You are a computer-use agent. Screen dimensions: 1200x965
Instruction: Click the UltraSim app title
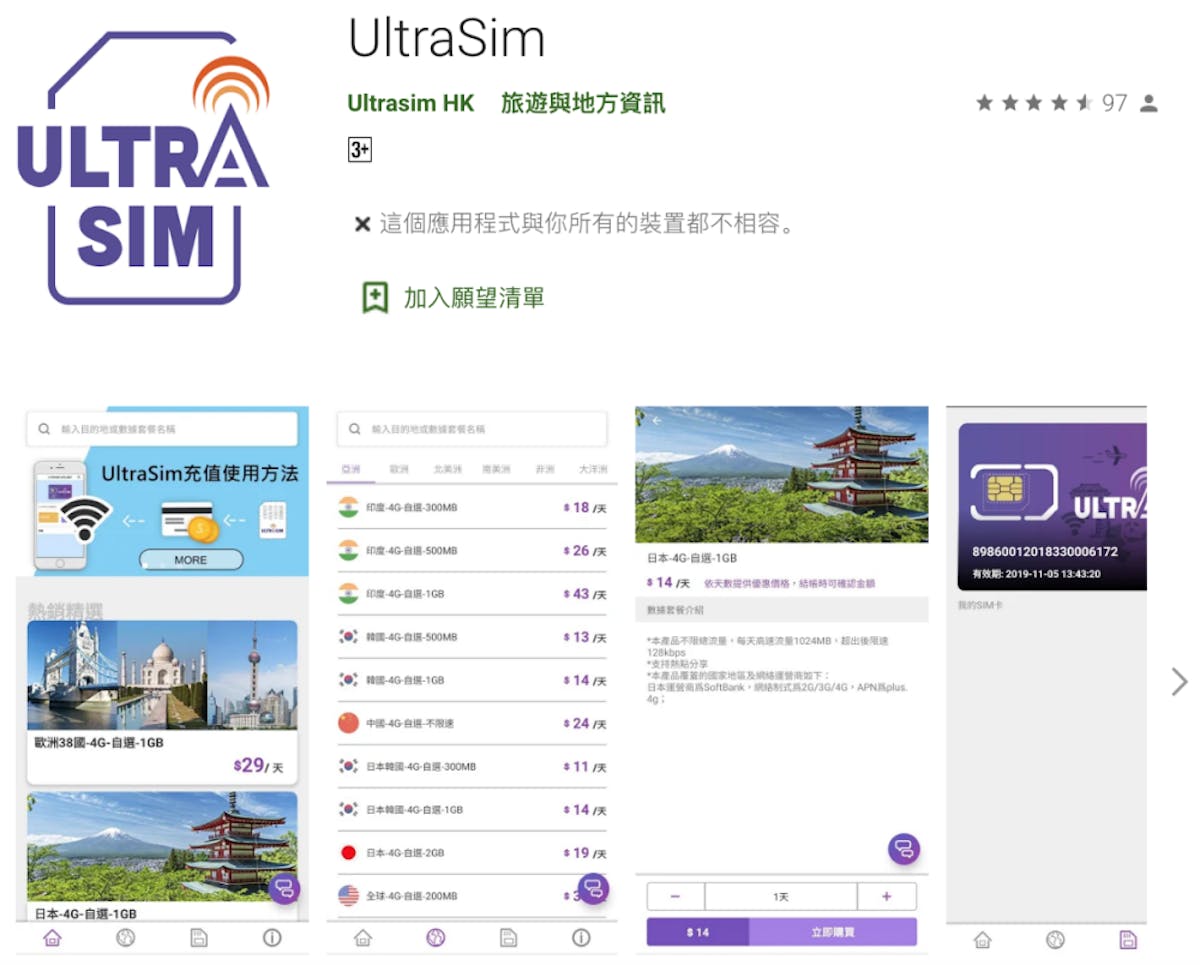pyautogui.click(x=446, y=40)
